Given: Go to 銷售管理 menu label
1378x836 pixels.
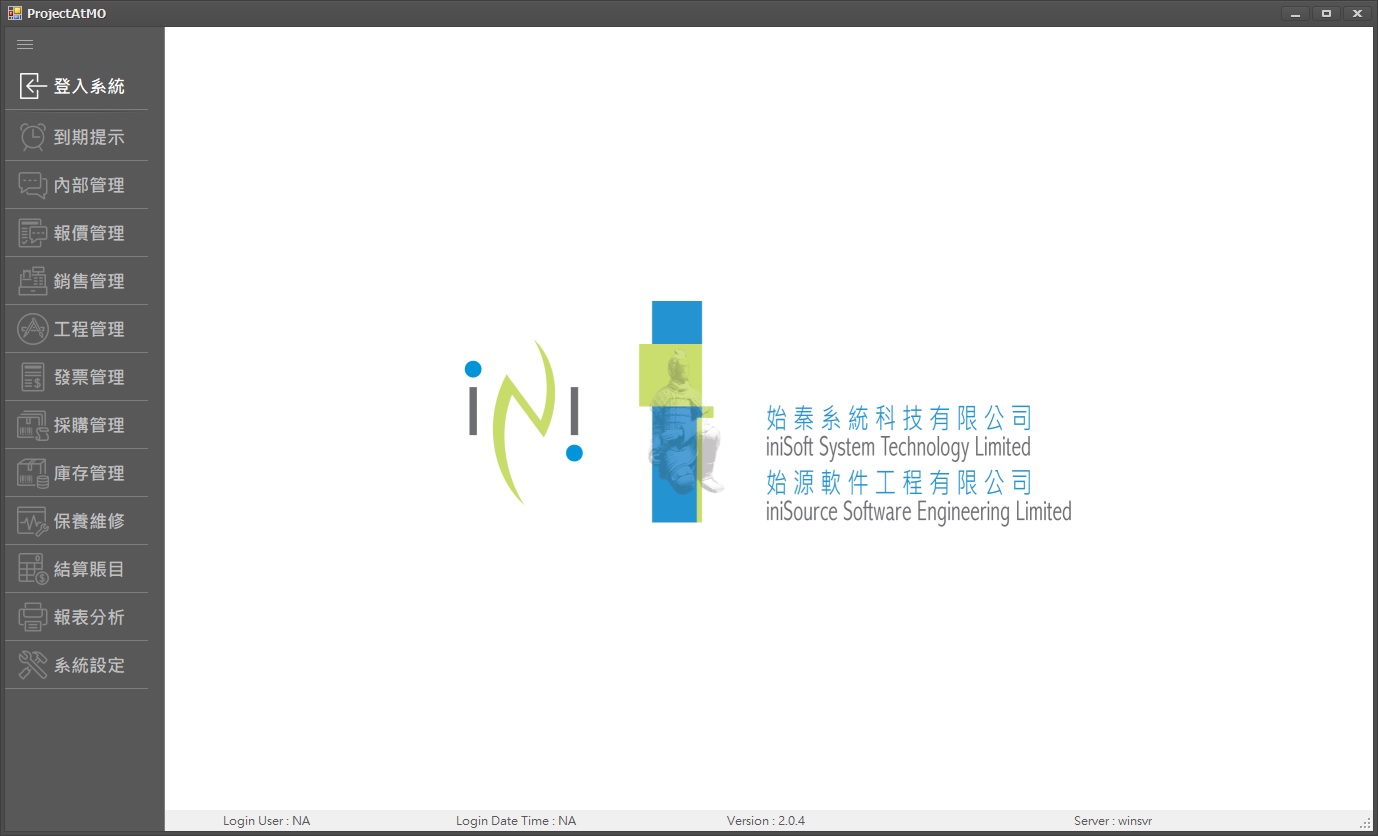Looking at the screenshot, I should click(89, 281).
